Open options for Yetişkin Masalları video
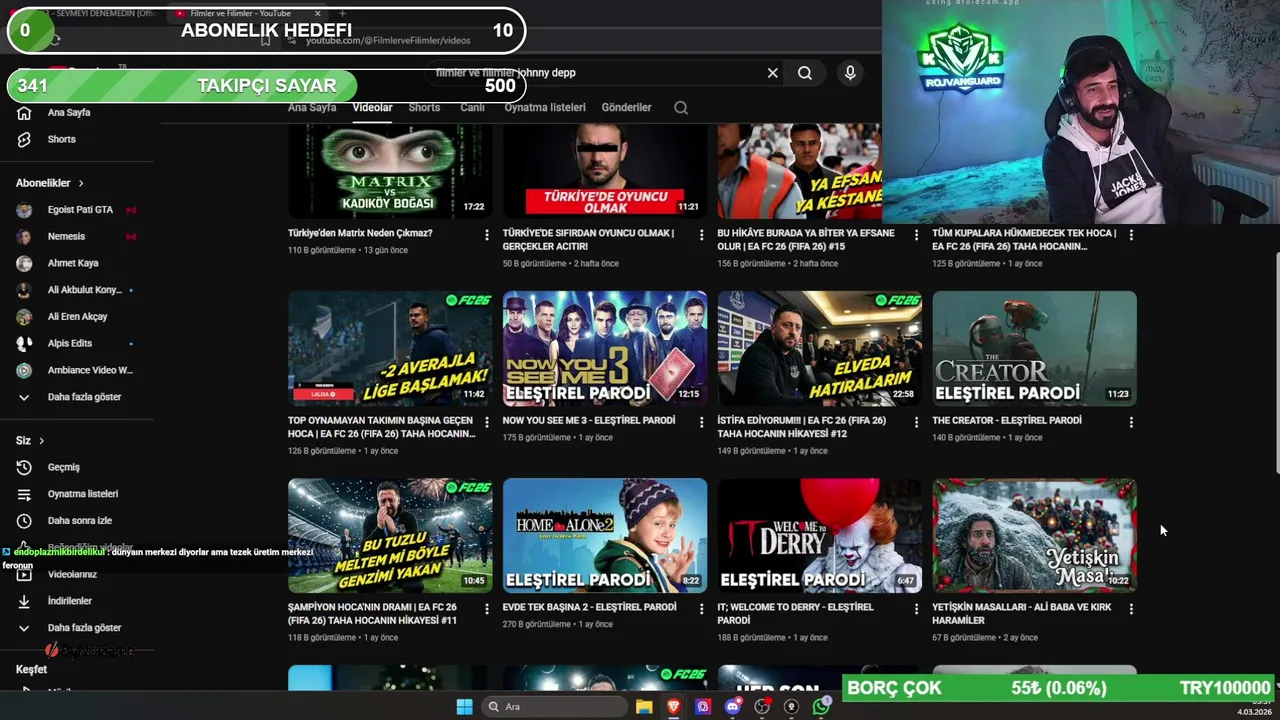Viewport: 1280px width, 720px height. (x=1131, y=609)
